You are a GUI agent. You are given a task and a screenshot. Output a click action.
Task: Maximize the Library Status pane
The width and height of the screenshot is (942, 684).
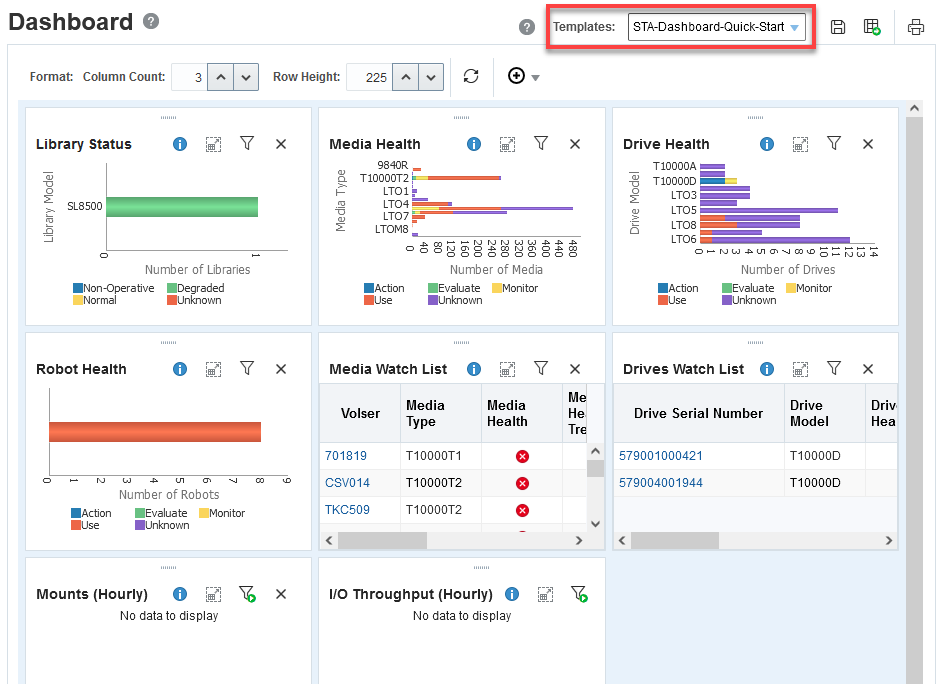(x=213, y=144)
